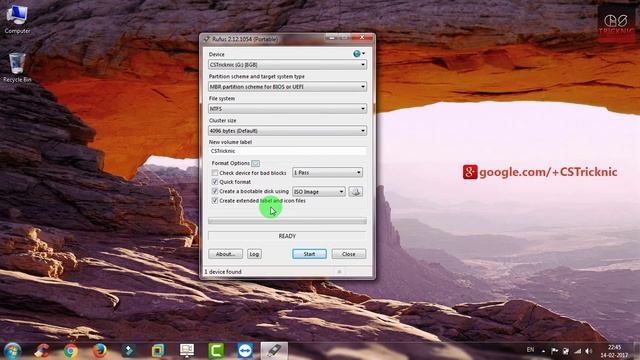The image size is (640, 360).
Task: Open the Rufus language globe menu
Action: click(358, 54)
